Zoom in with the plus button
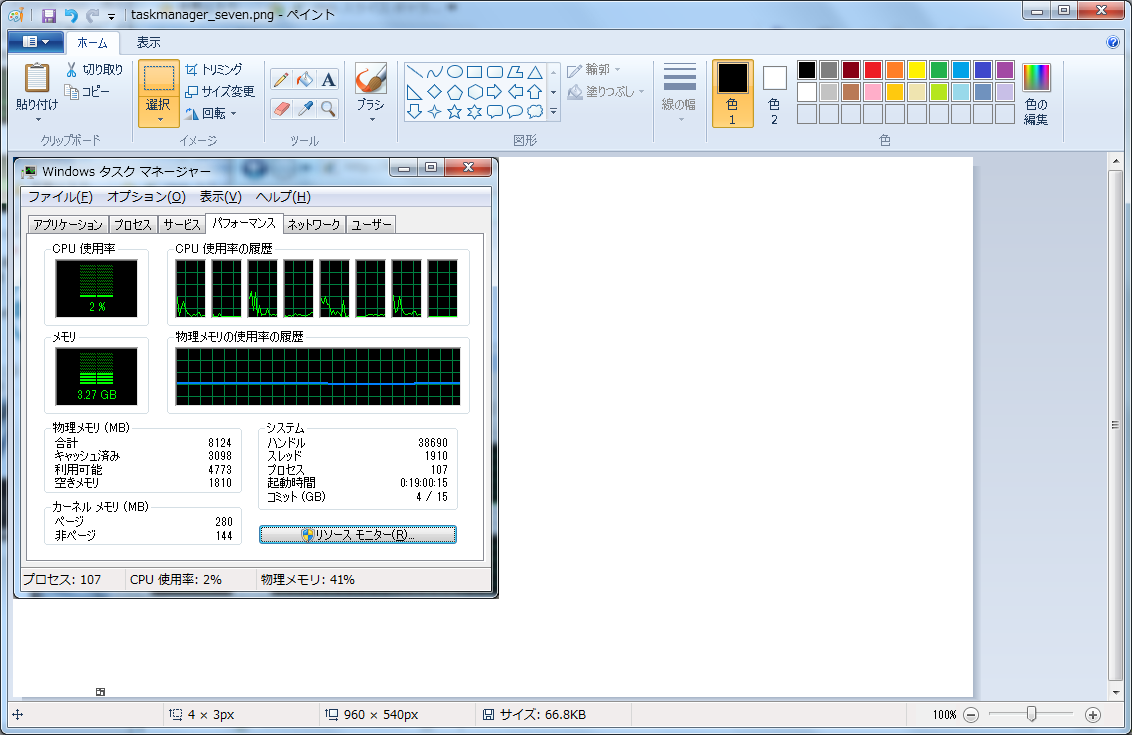1132x735 pixels. (x=1093, y=715)
